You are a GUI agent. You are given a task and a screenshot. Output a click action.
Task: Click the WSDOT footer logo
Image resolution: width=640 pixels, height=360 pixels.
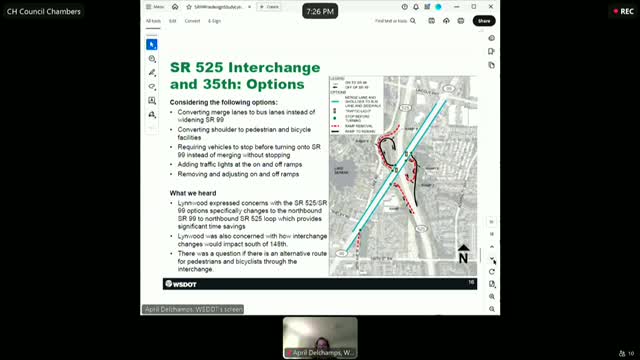click(181, 284)
